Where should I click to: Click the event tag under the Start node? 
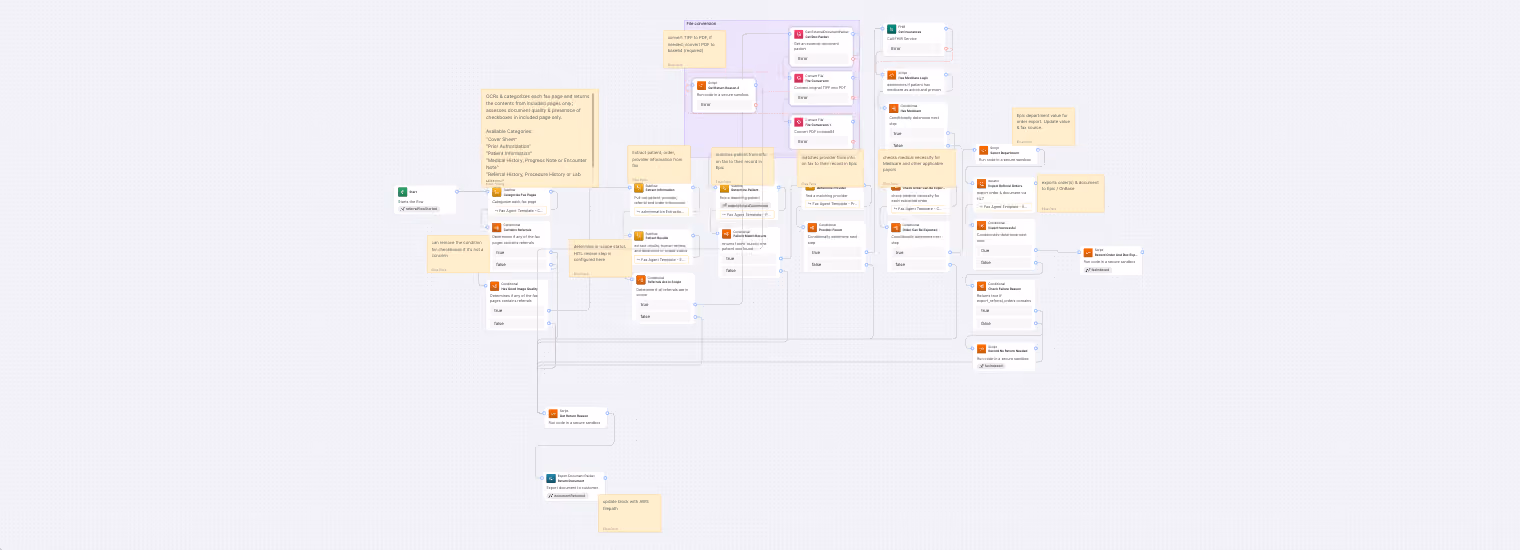[417, 209]
